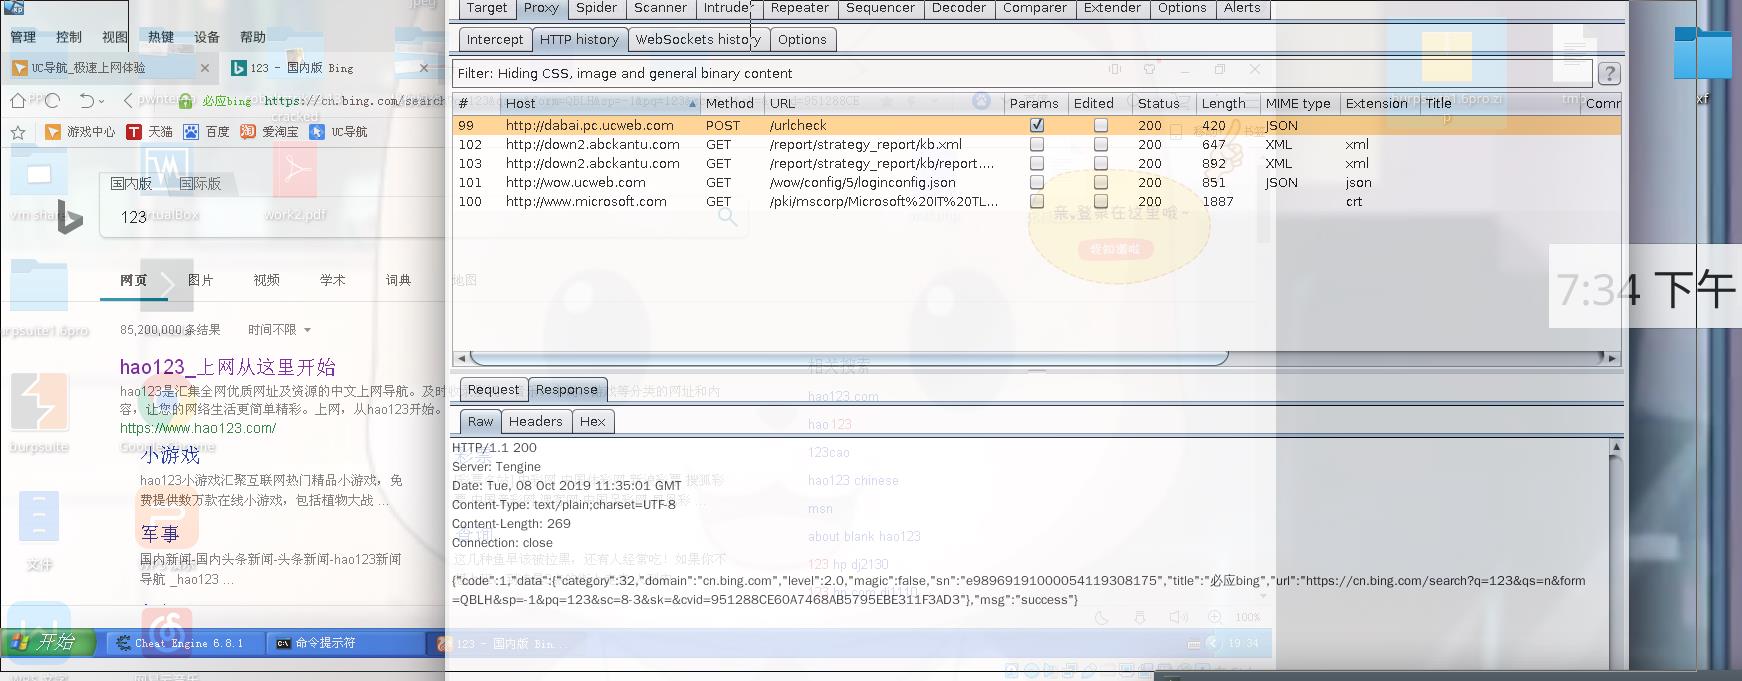
Task: Toggle Params checkbox for www.microsoft.com row
Action: [1037, 201]
